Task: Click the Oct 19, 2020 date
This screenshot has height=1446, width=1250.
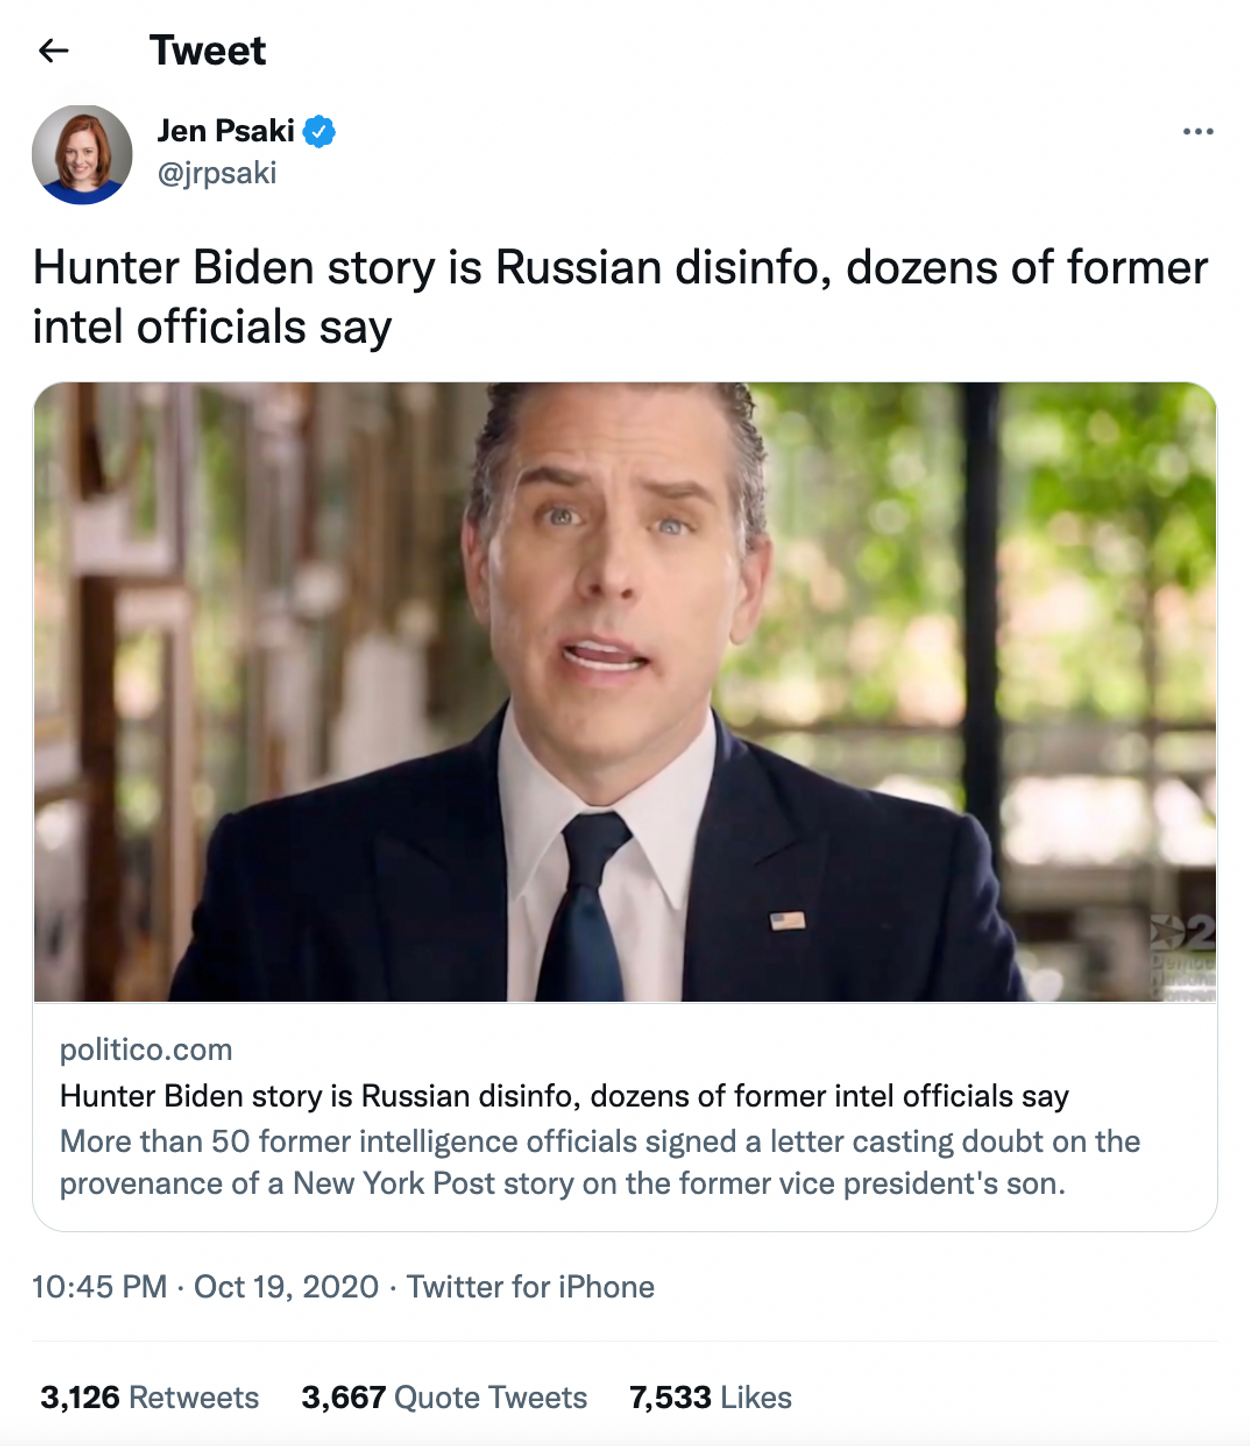Action: point(286,1286)
